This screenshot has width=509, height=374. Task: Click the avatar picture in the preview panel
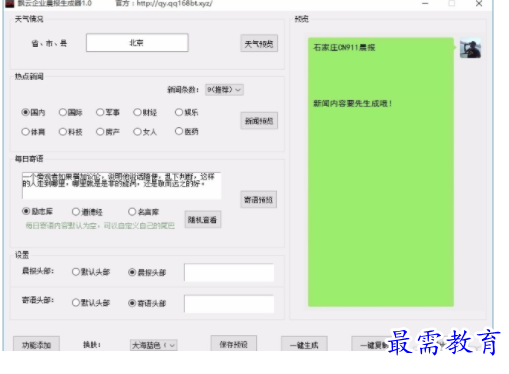(x=470, y=49)
